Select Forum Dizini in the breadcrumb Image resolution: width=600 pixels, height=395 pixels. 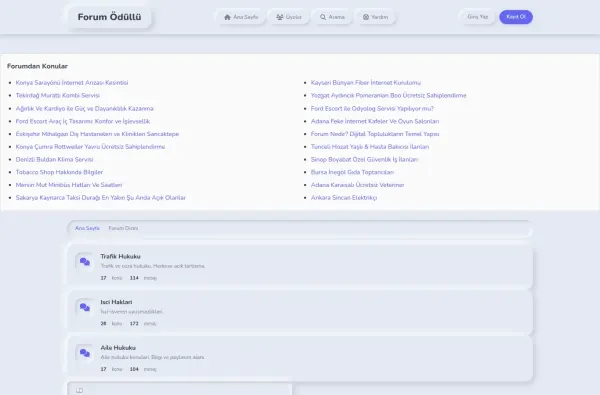click(x=123, y=228)
